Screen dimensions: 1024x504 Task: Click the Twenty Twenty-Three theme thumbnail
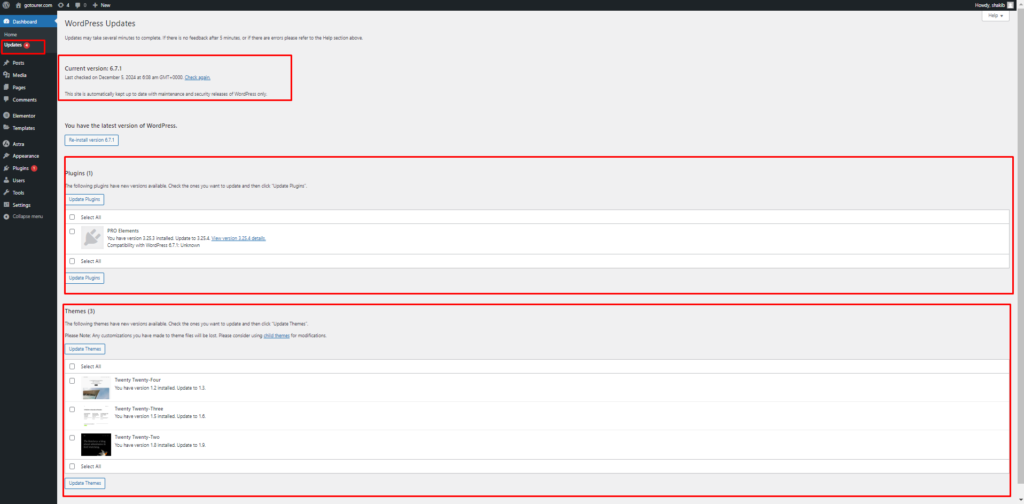pyautogui.click(x=95, y=416)
